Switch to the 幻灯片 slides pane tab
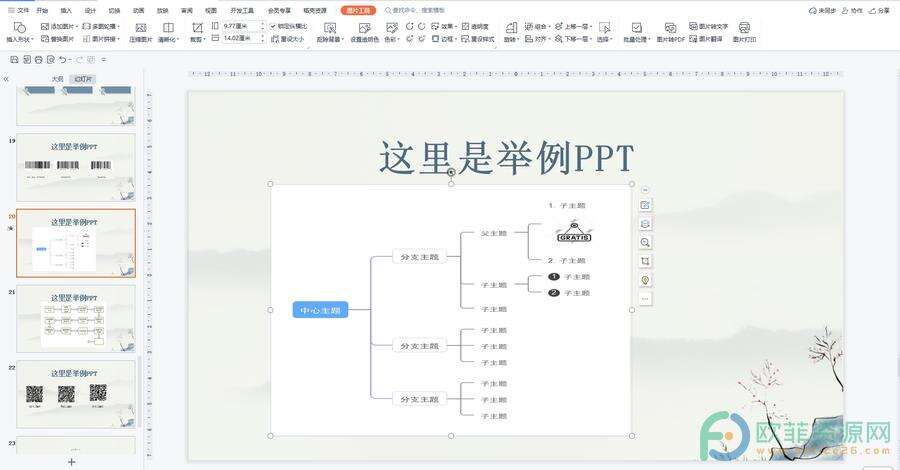Viewport: 900px width, 470px height. [83, 79]
